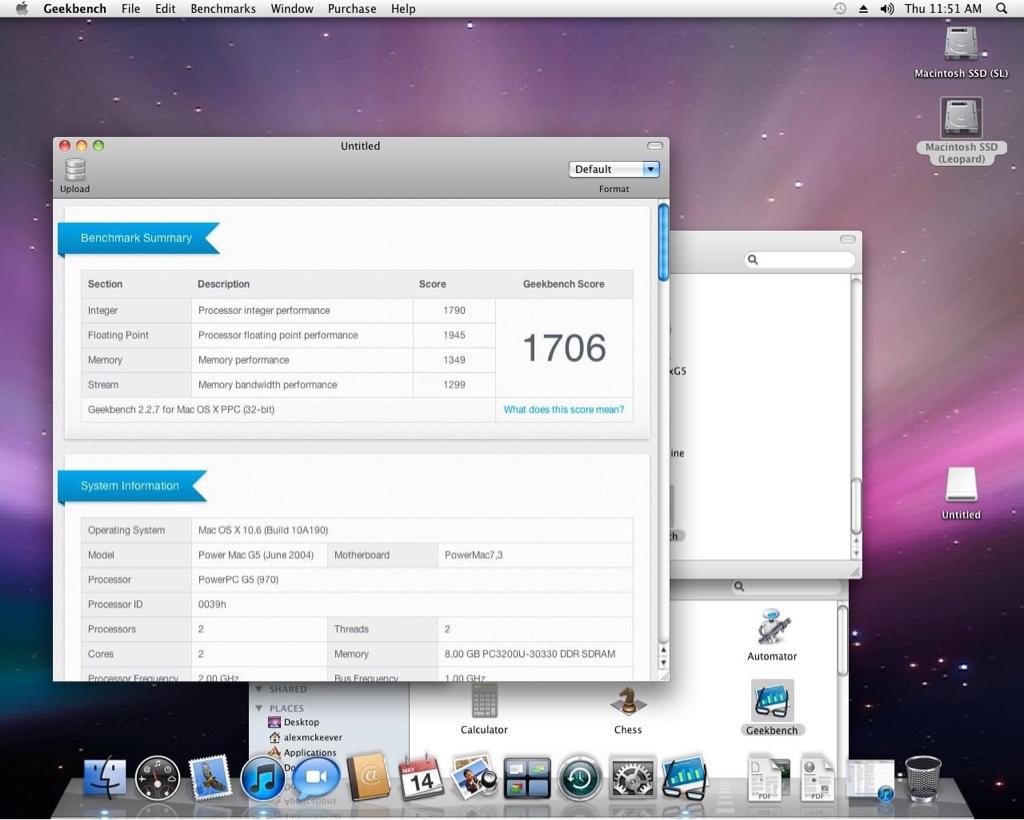Toggle toolbar pill button in Untitled window
1024x820 pixels.
pos(654,146)
